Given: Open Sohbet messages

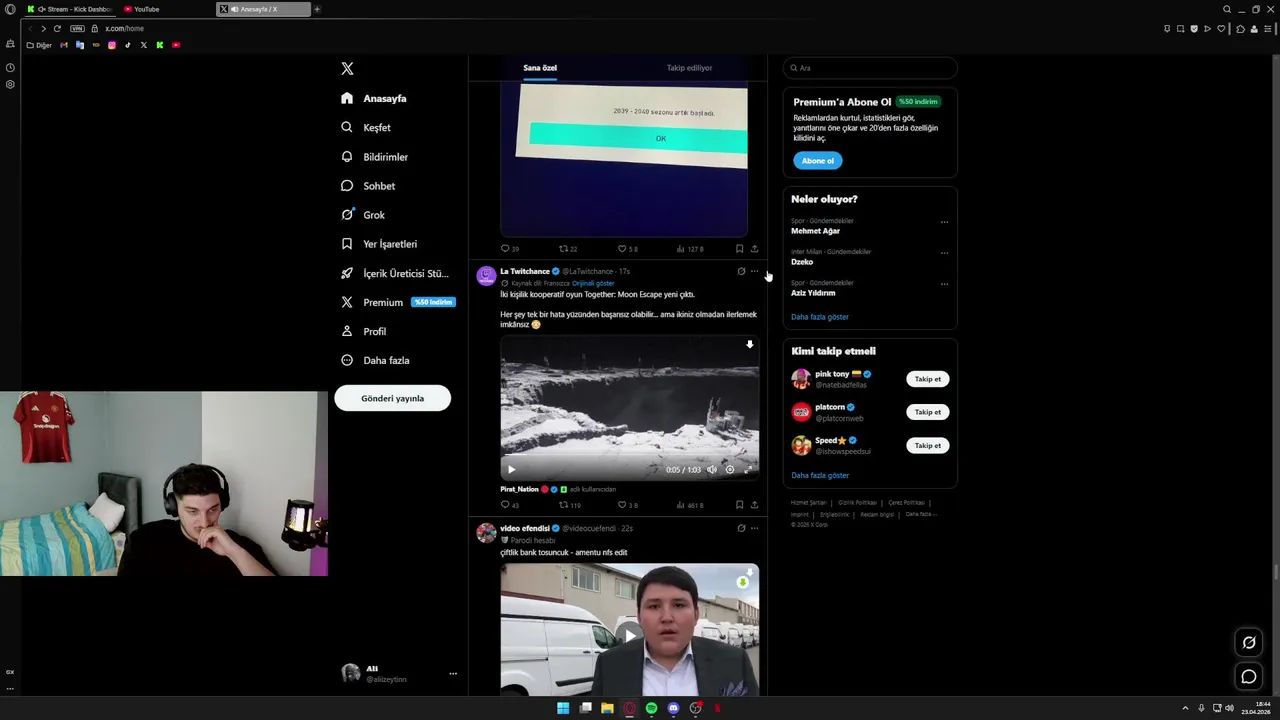Looking at the screenshot, I should [367, 186].
